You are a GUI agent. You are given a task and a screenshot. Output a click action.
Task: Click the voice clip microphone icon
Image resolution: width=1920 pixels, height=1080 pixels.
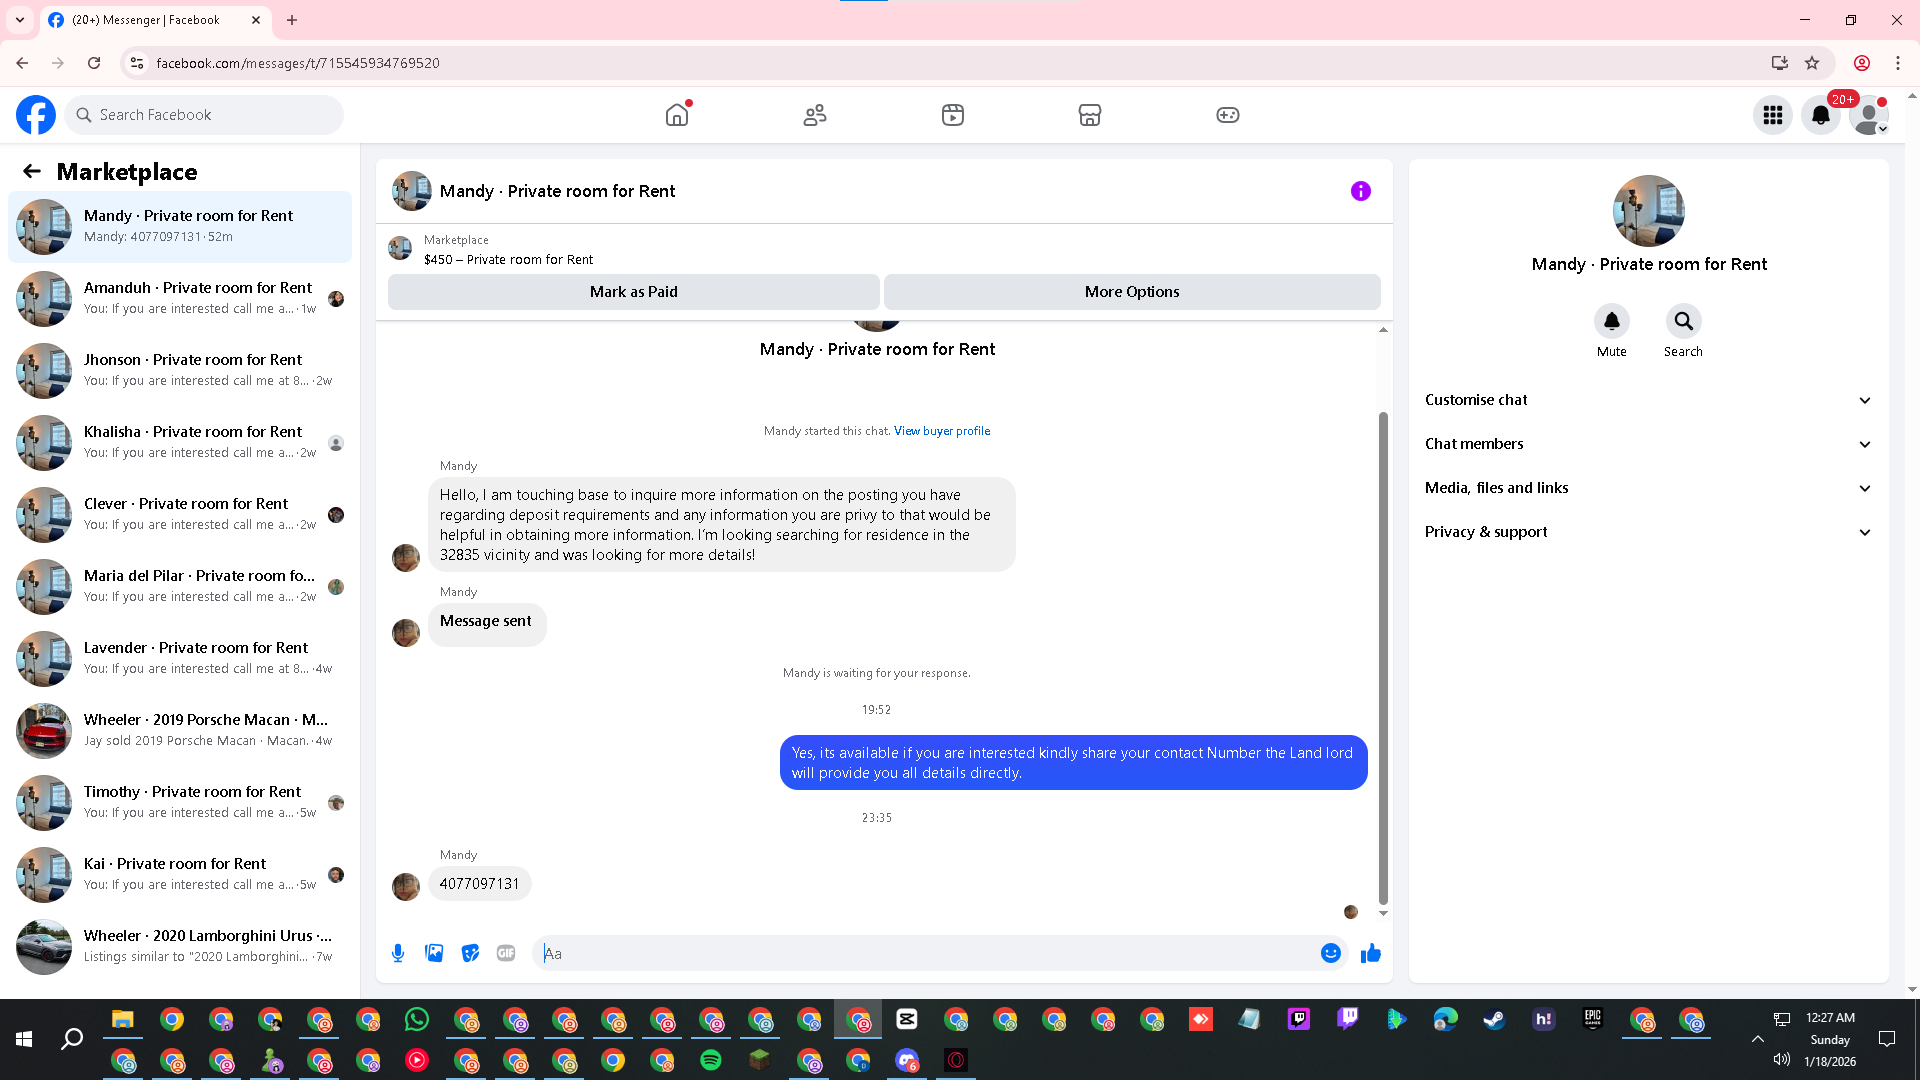point(398,953)
